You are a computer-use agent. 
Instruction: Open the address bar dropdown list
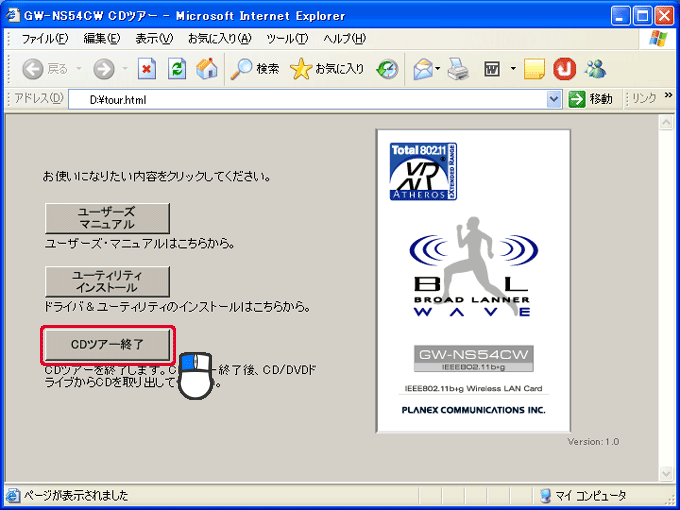(553, 99)
